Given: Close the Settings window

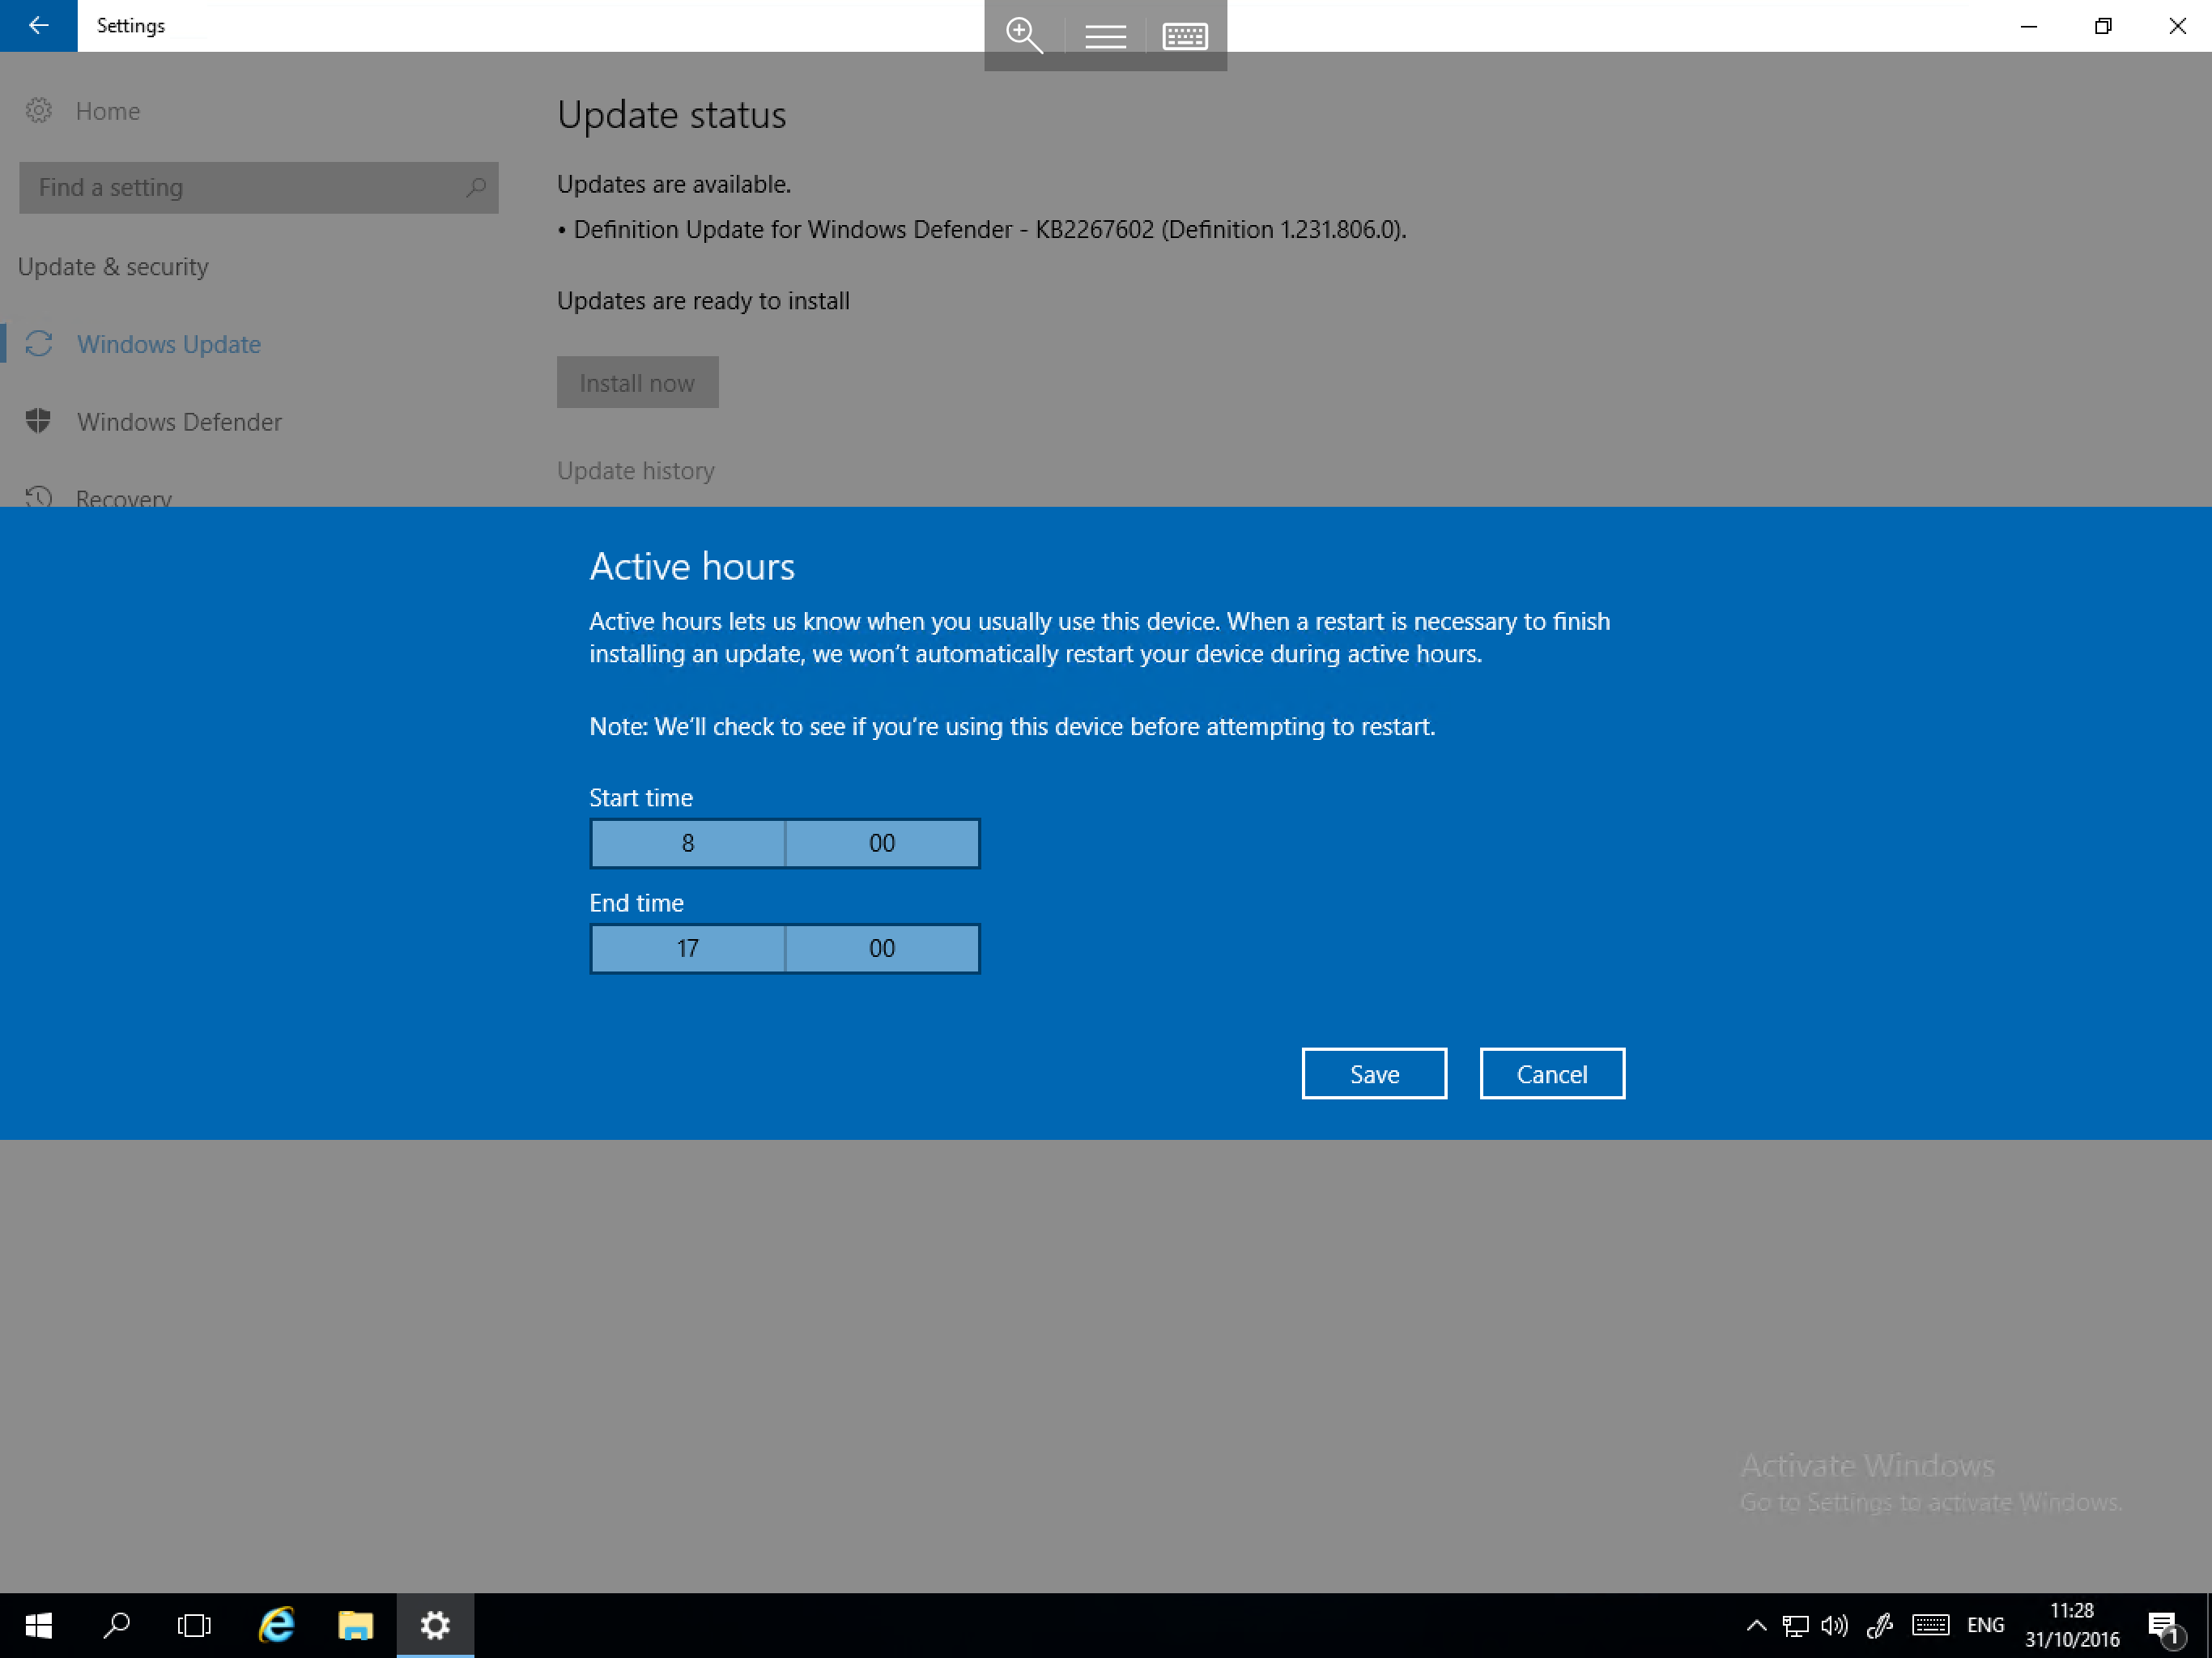Looking at the screenshot, I should tap(2177, 26).
